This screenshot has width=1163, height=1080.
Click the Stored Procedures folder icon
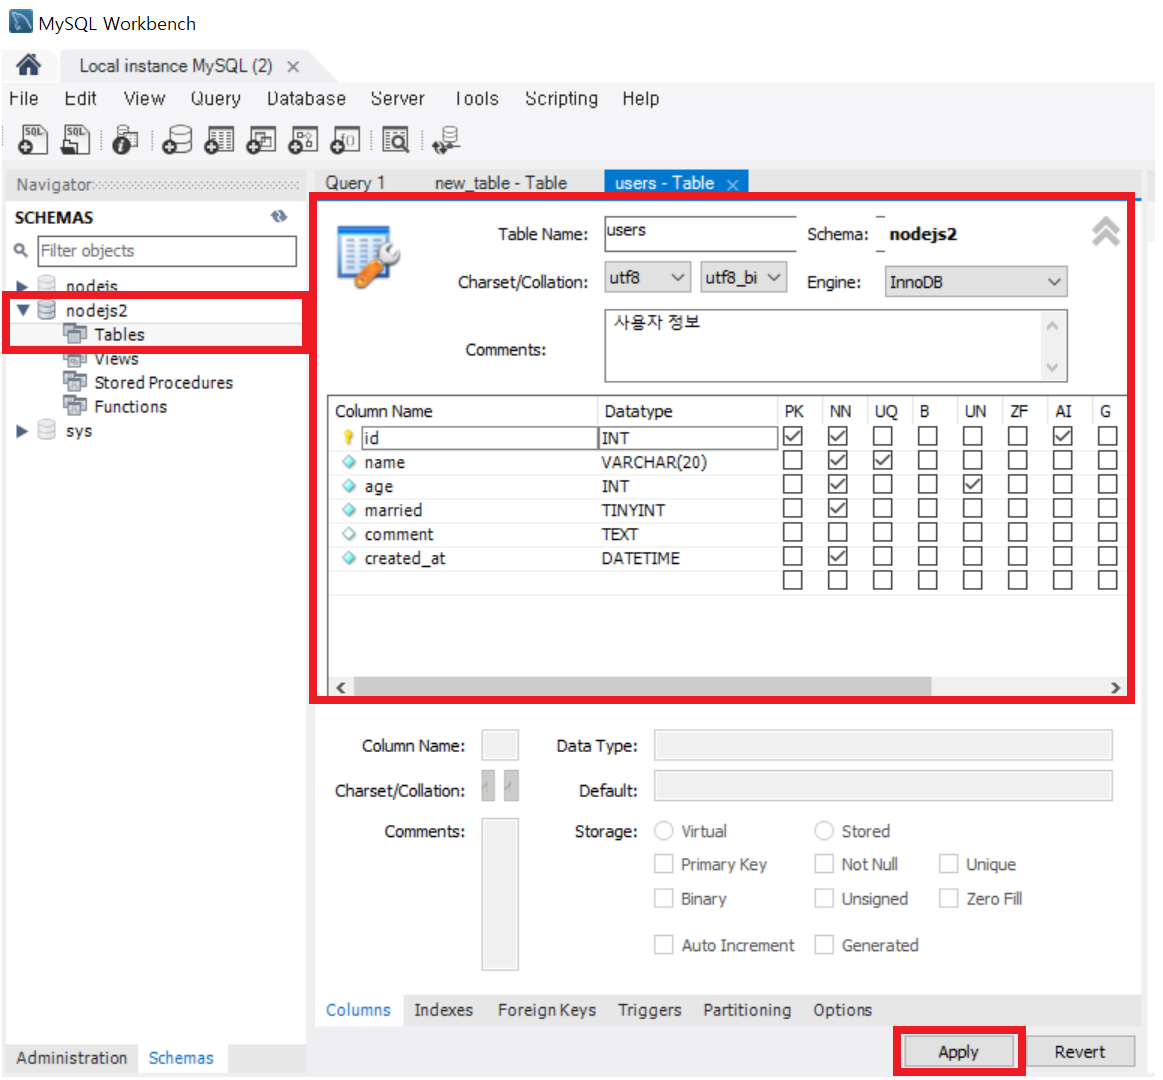point(75,382)
